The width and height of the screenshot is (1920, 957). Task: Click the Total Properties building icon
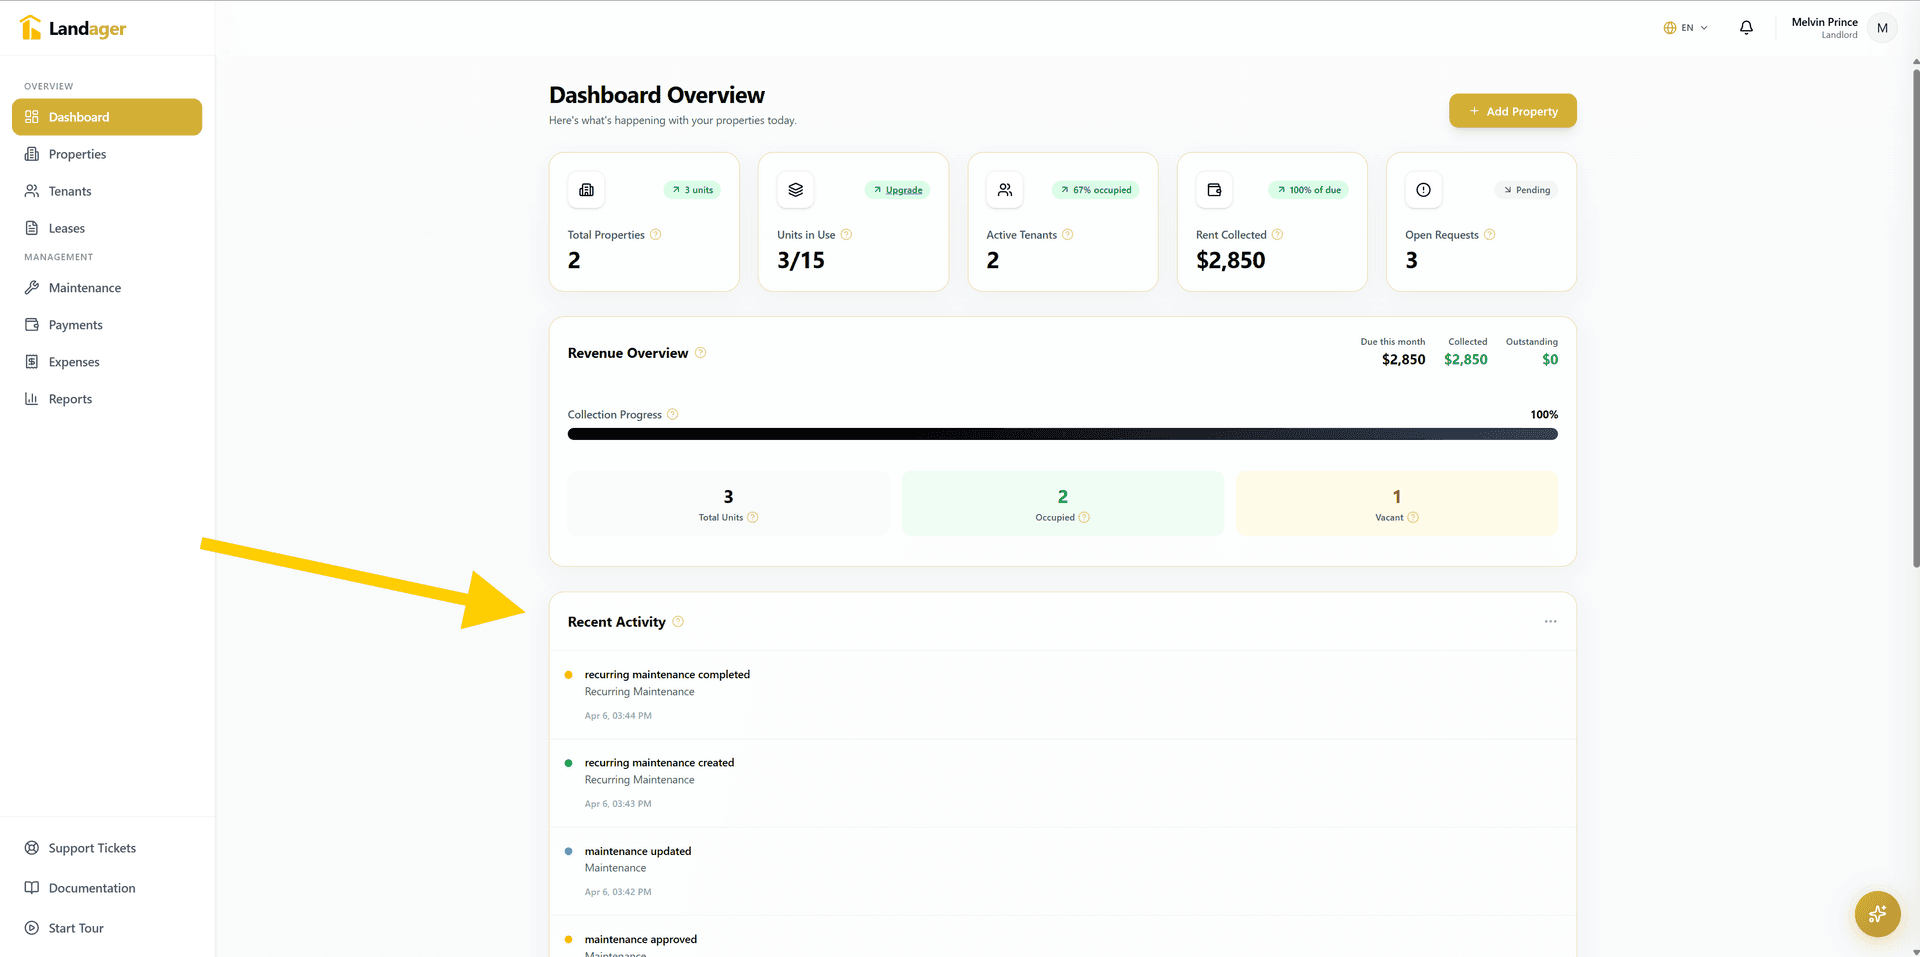(x=586, y=190)
